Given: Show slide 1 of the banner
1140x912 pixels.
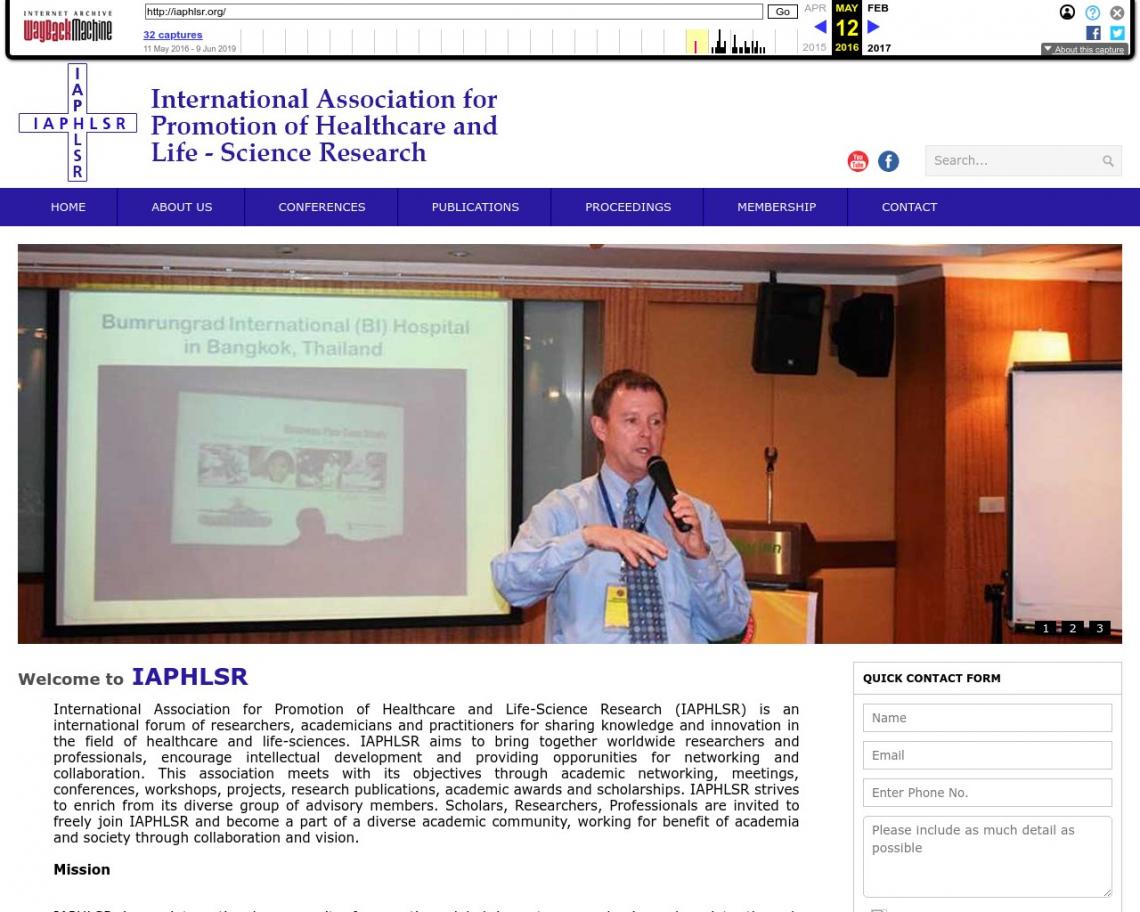Looking at the screenshot, I should (1045, 628).
